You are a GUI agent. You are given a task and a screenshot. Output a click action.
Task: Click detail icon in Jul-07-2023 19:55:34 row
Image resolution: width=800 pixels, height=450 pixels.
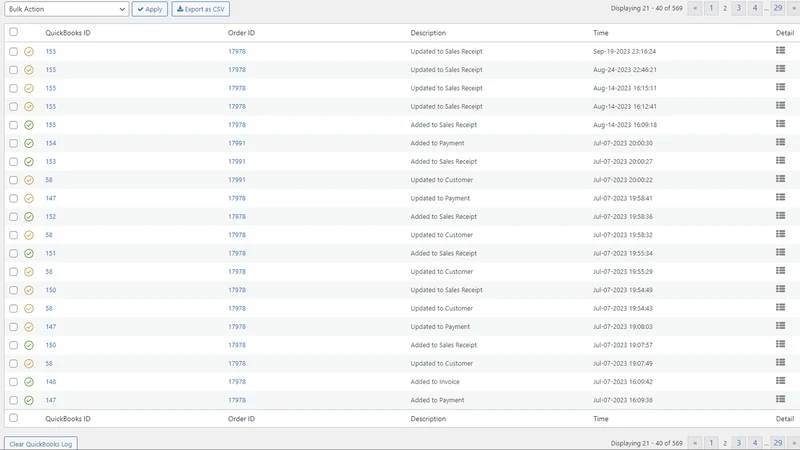point(780,252)
